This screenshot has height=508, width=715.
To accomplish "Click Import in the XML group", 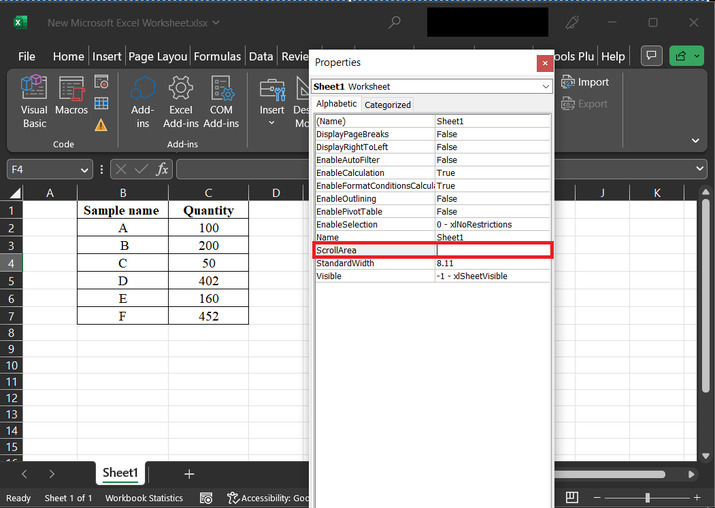I will coord(585,82).
